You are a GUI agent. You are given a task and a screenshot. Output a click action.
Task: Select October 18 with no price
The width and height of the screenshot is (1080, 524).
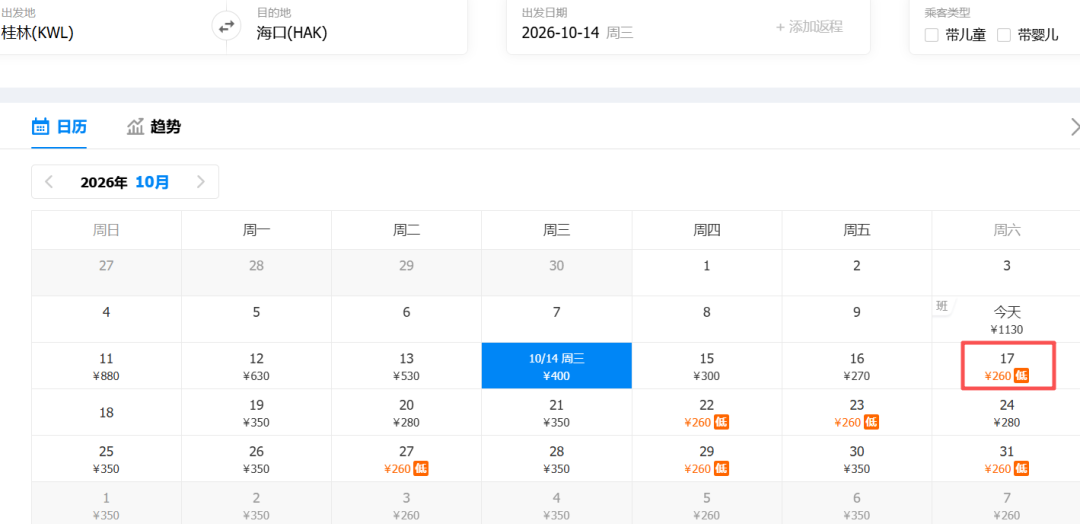pyautogui.click(x=106, y=412)
